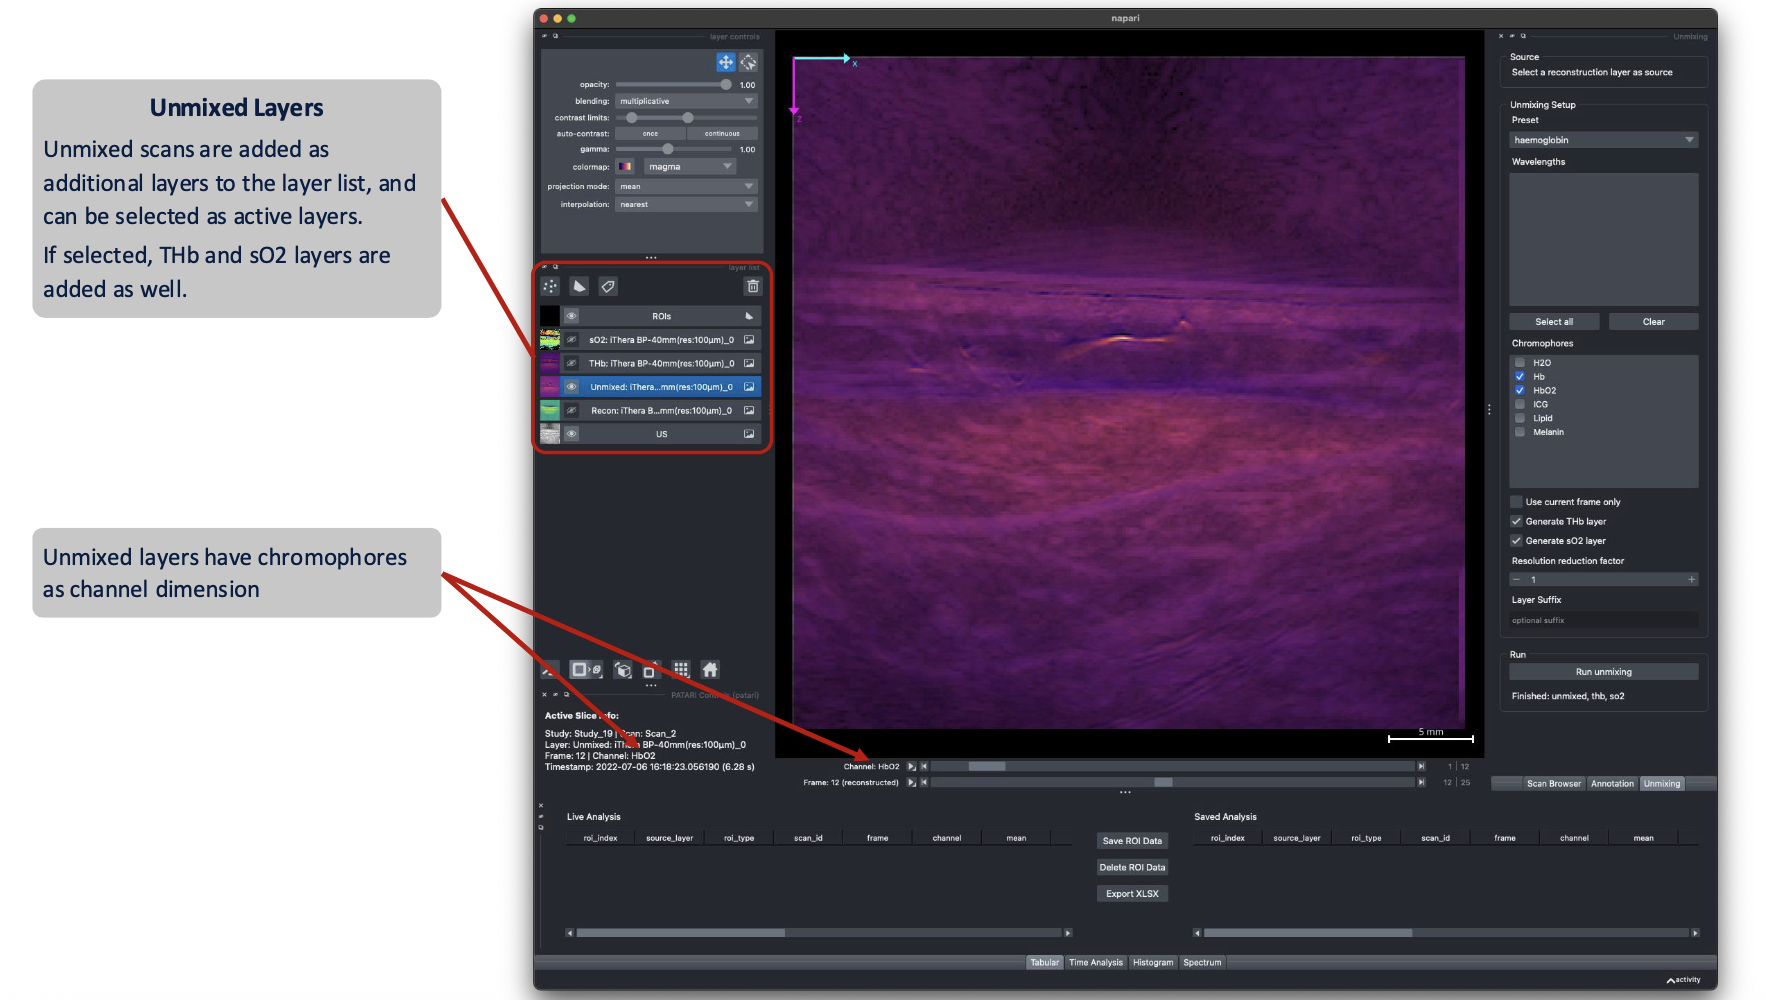Open the Time Analysis tab
The width and height of the screenshot is (1766, 1000).
(1095, 963)
